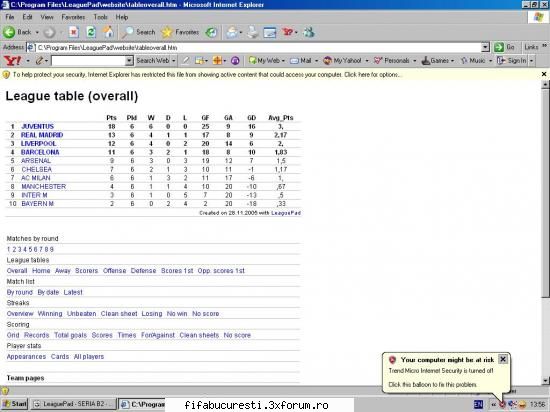Open My Yahoo! toolbar button
Screen dimensions: 550x412
point(342,61)
